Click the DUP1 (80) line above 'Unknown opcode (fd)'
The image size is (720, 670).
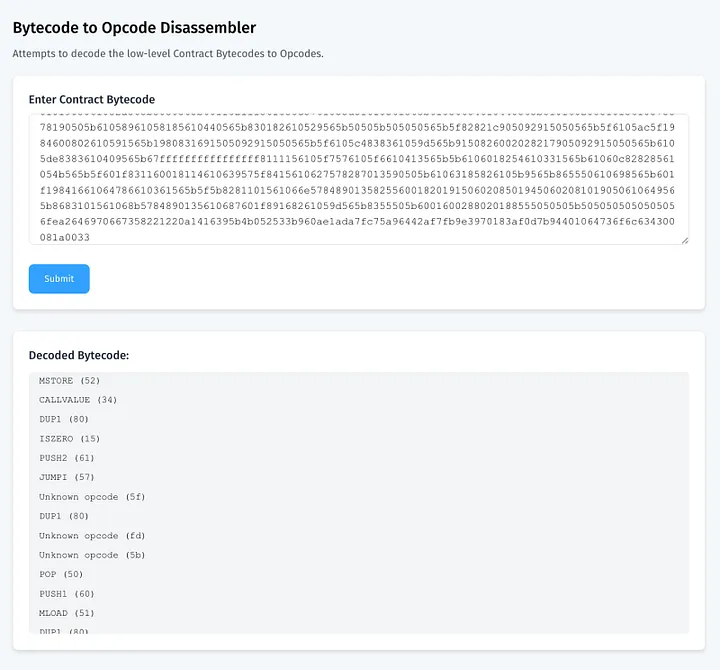64,516
